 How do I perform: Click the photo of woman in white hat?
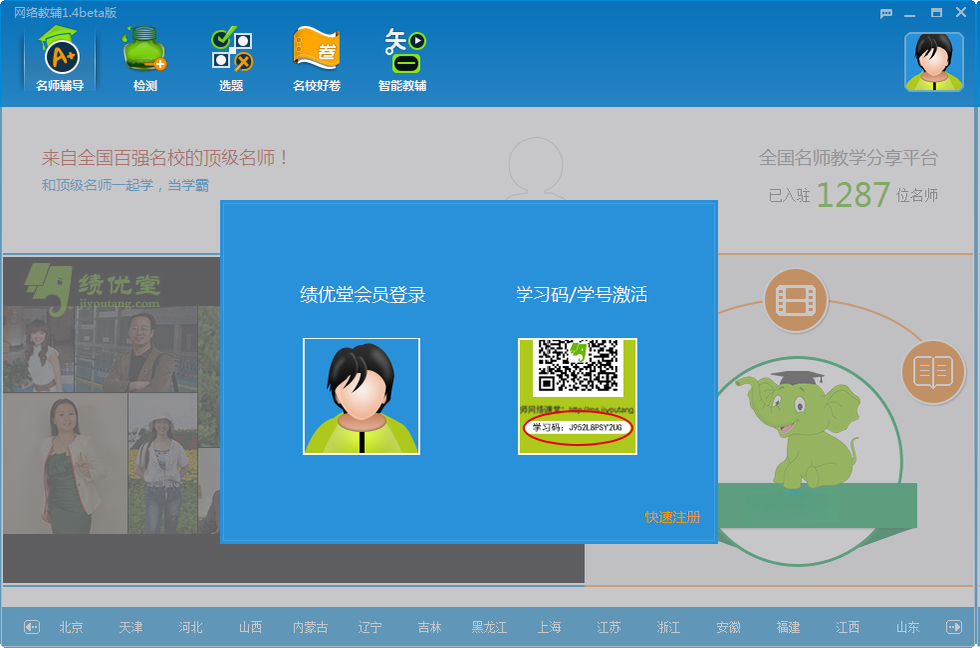163,464
